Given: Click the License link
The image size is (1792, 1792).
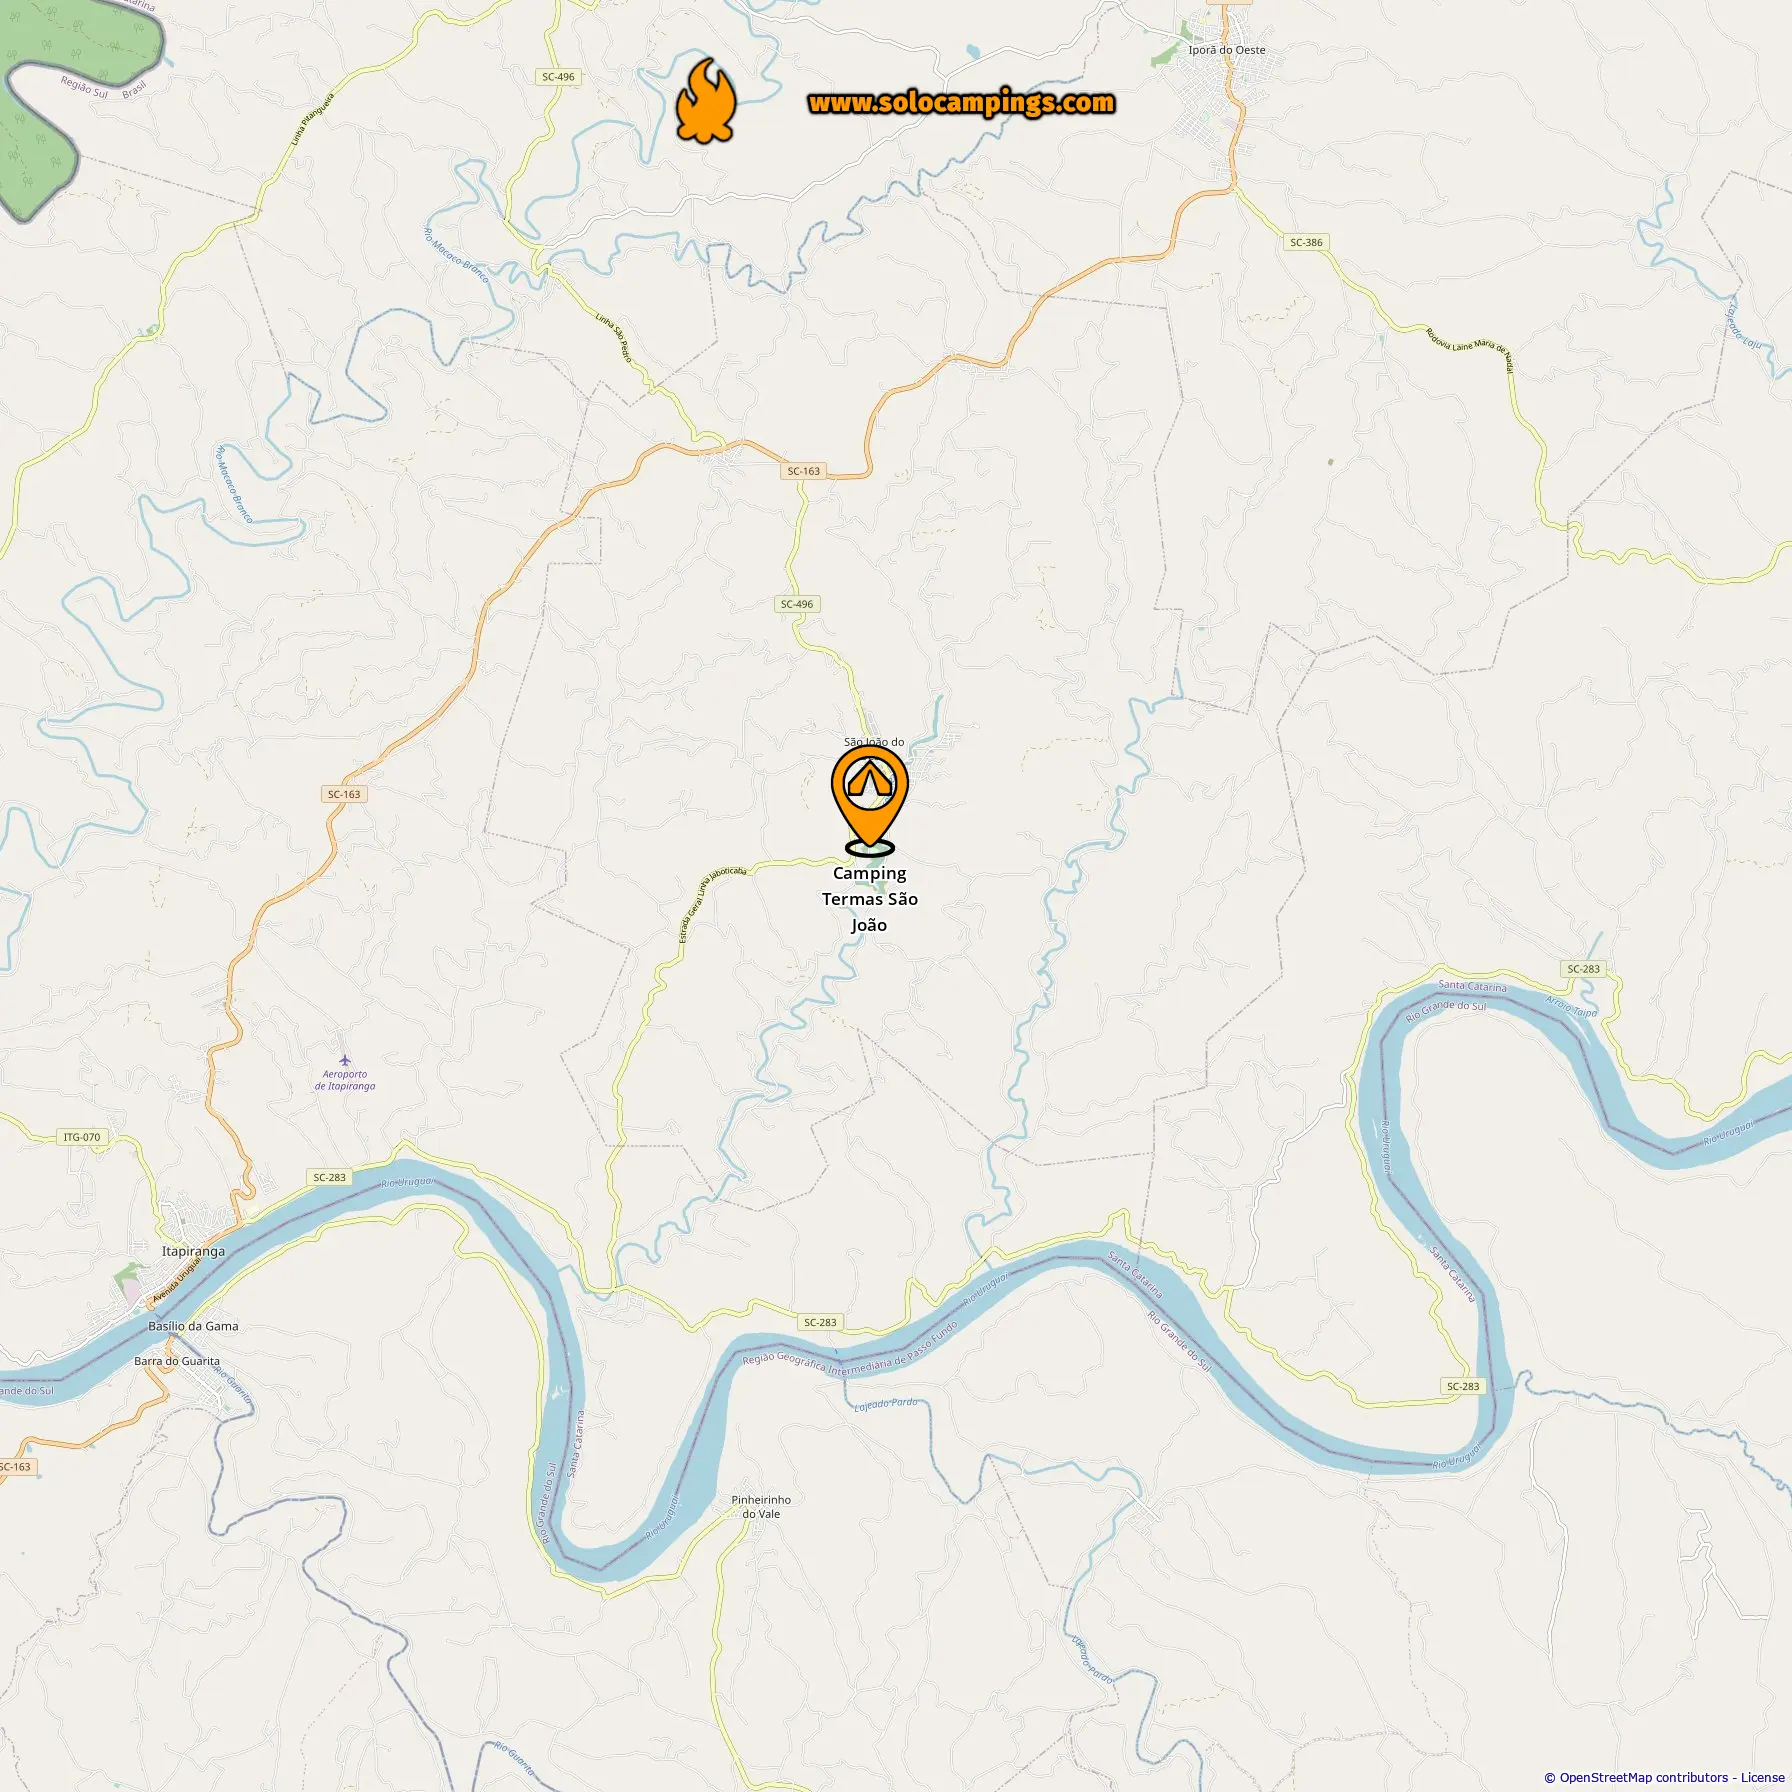Looking at the screenshot, I should point(1762,1777).
